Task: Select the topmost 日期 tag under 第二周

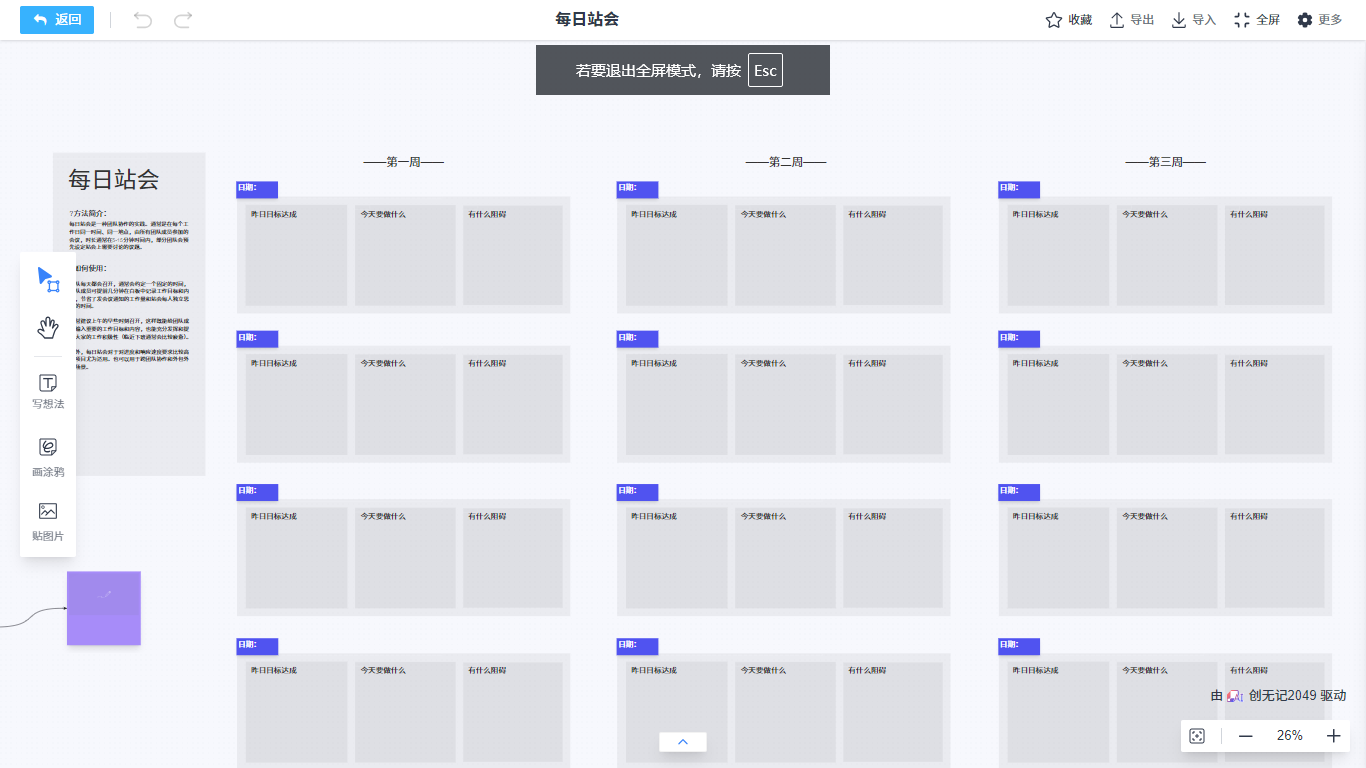Action: [x=637, y=189]
